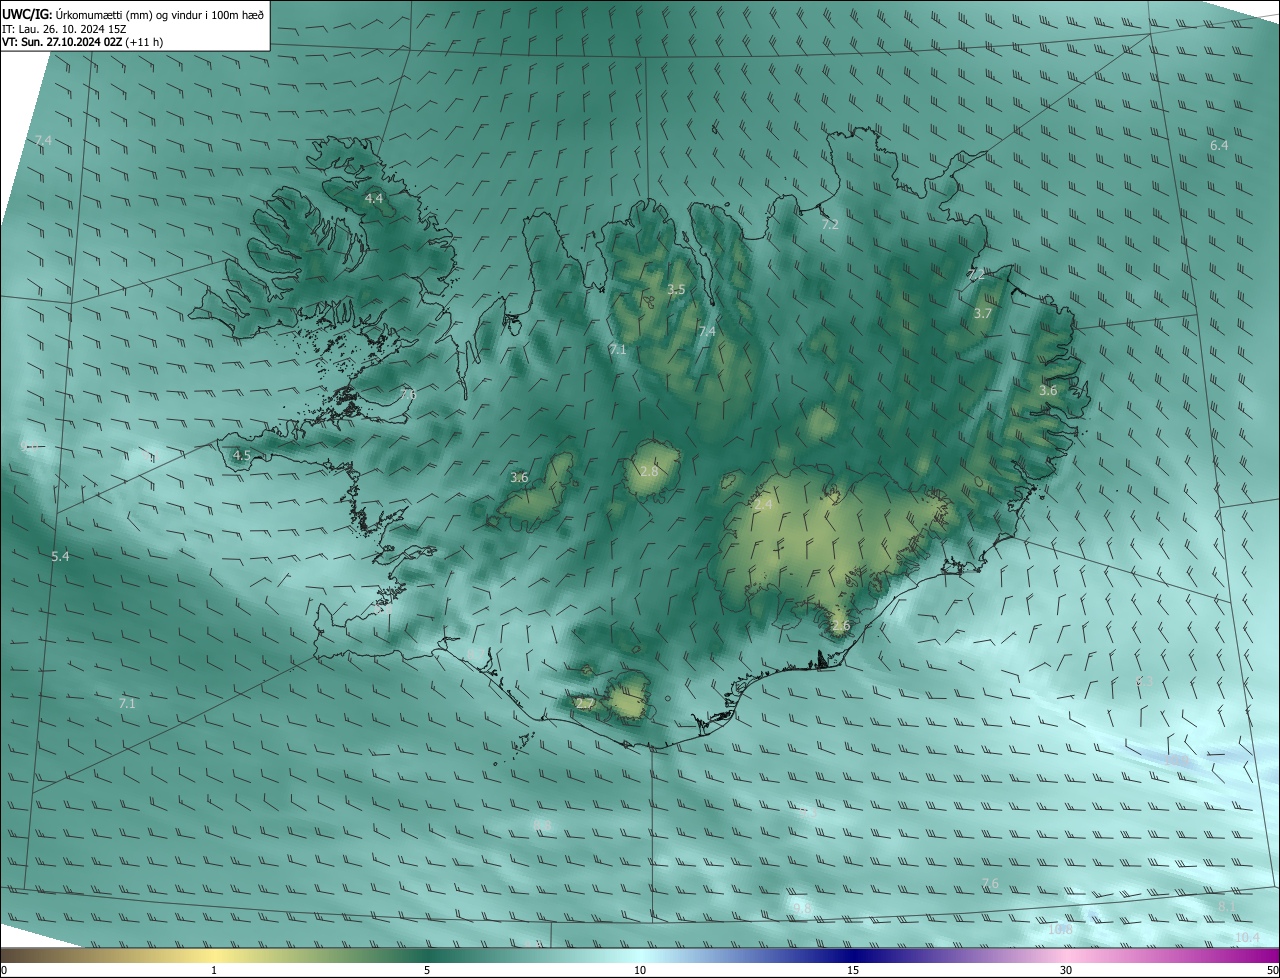Click the color scale tick labeled 5
The image size is (1280, 978).
point(427,970)
